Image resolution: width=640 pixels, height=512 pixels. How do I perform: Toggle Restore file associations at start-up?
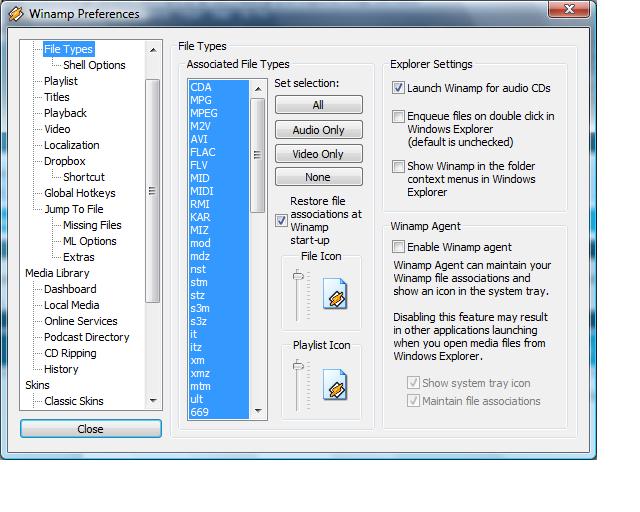click(281, 220)
